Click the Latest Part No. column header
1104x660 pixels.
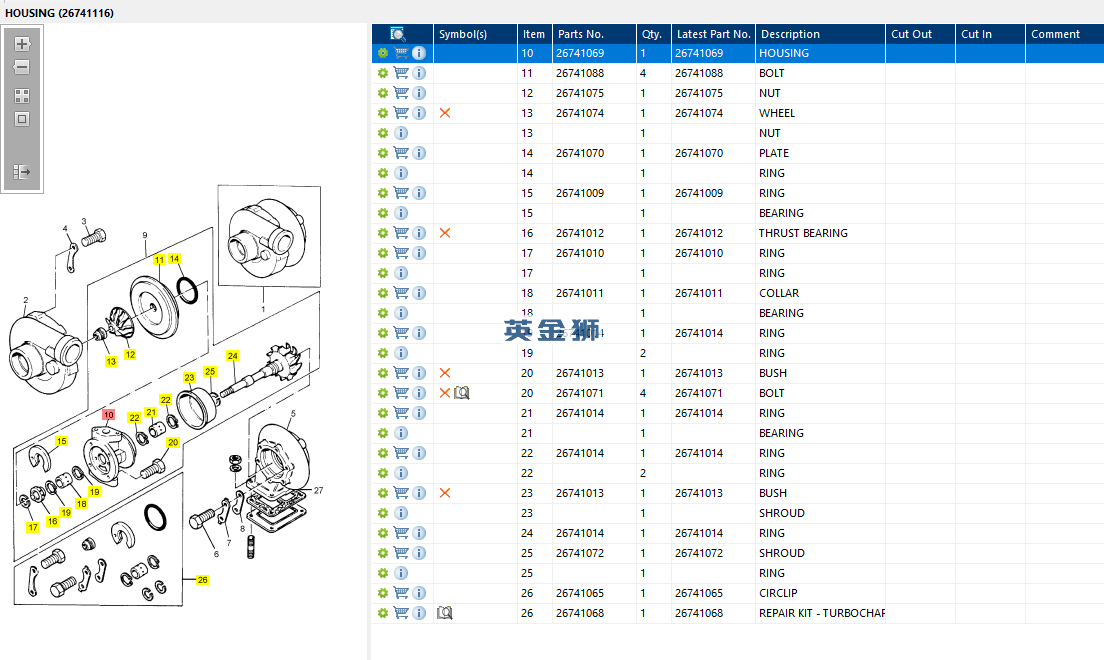(x=713, y=34)
